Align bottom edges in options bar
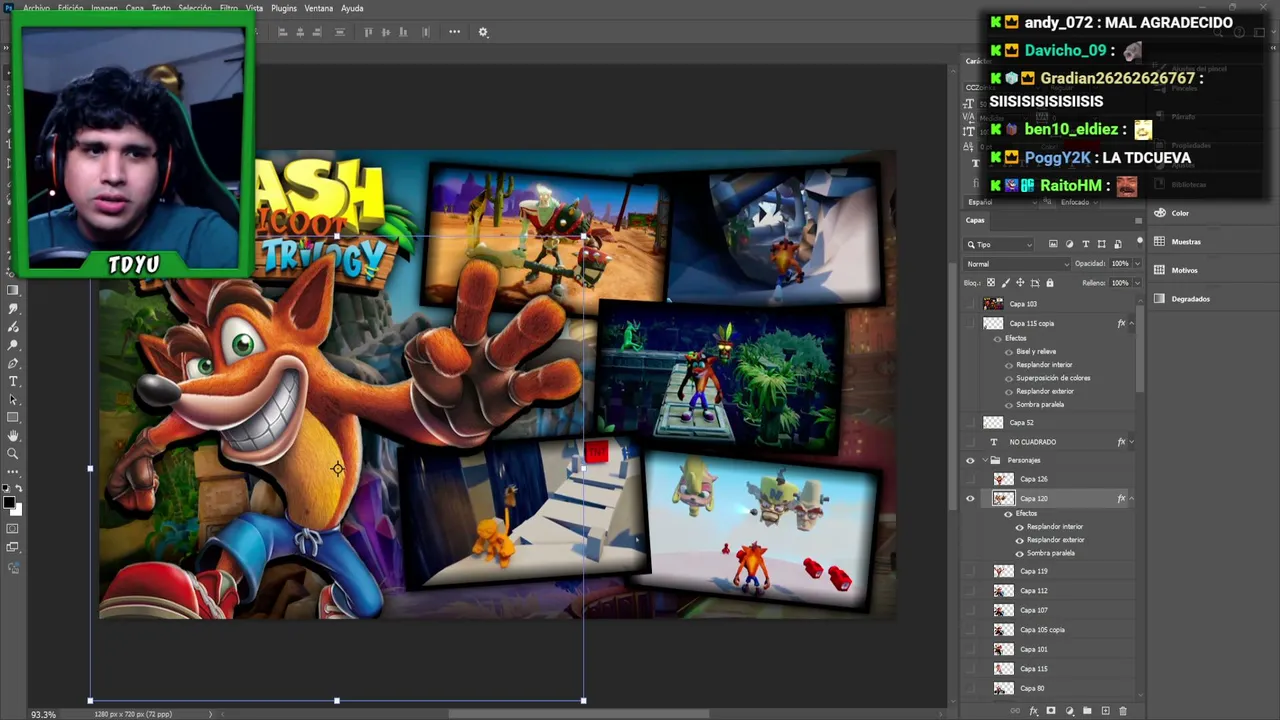Image resolution: width=1280 pixels, height=720 pixels. (x=404, y=32)
